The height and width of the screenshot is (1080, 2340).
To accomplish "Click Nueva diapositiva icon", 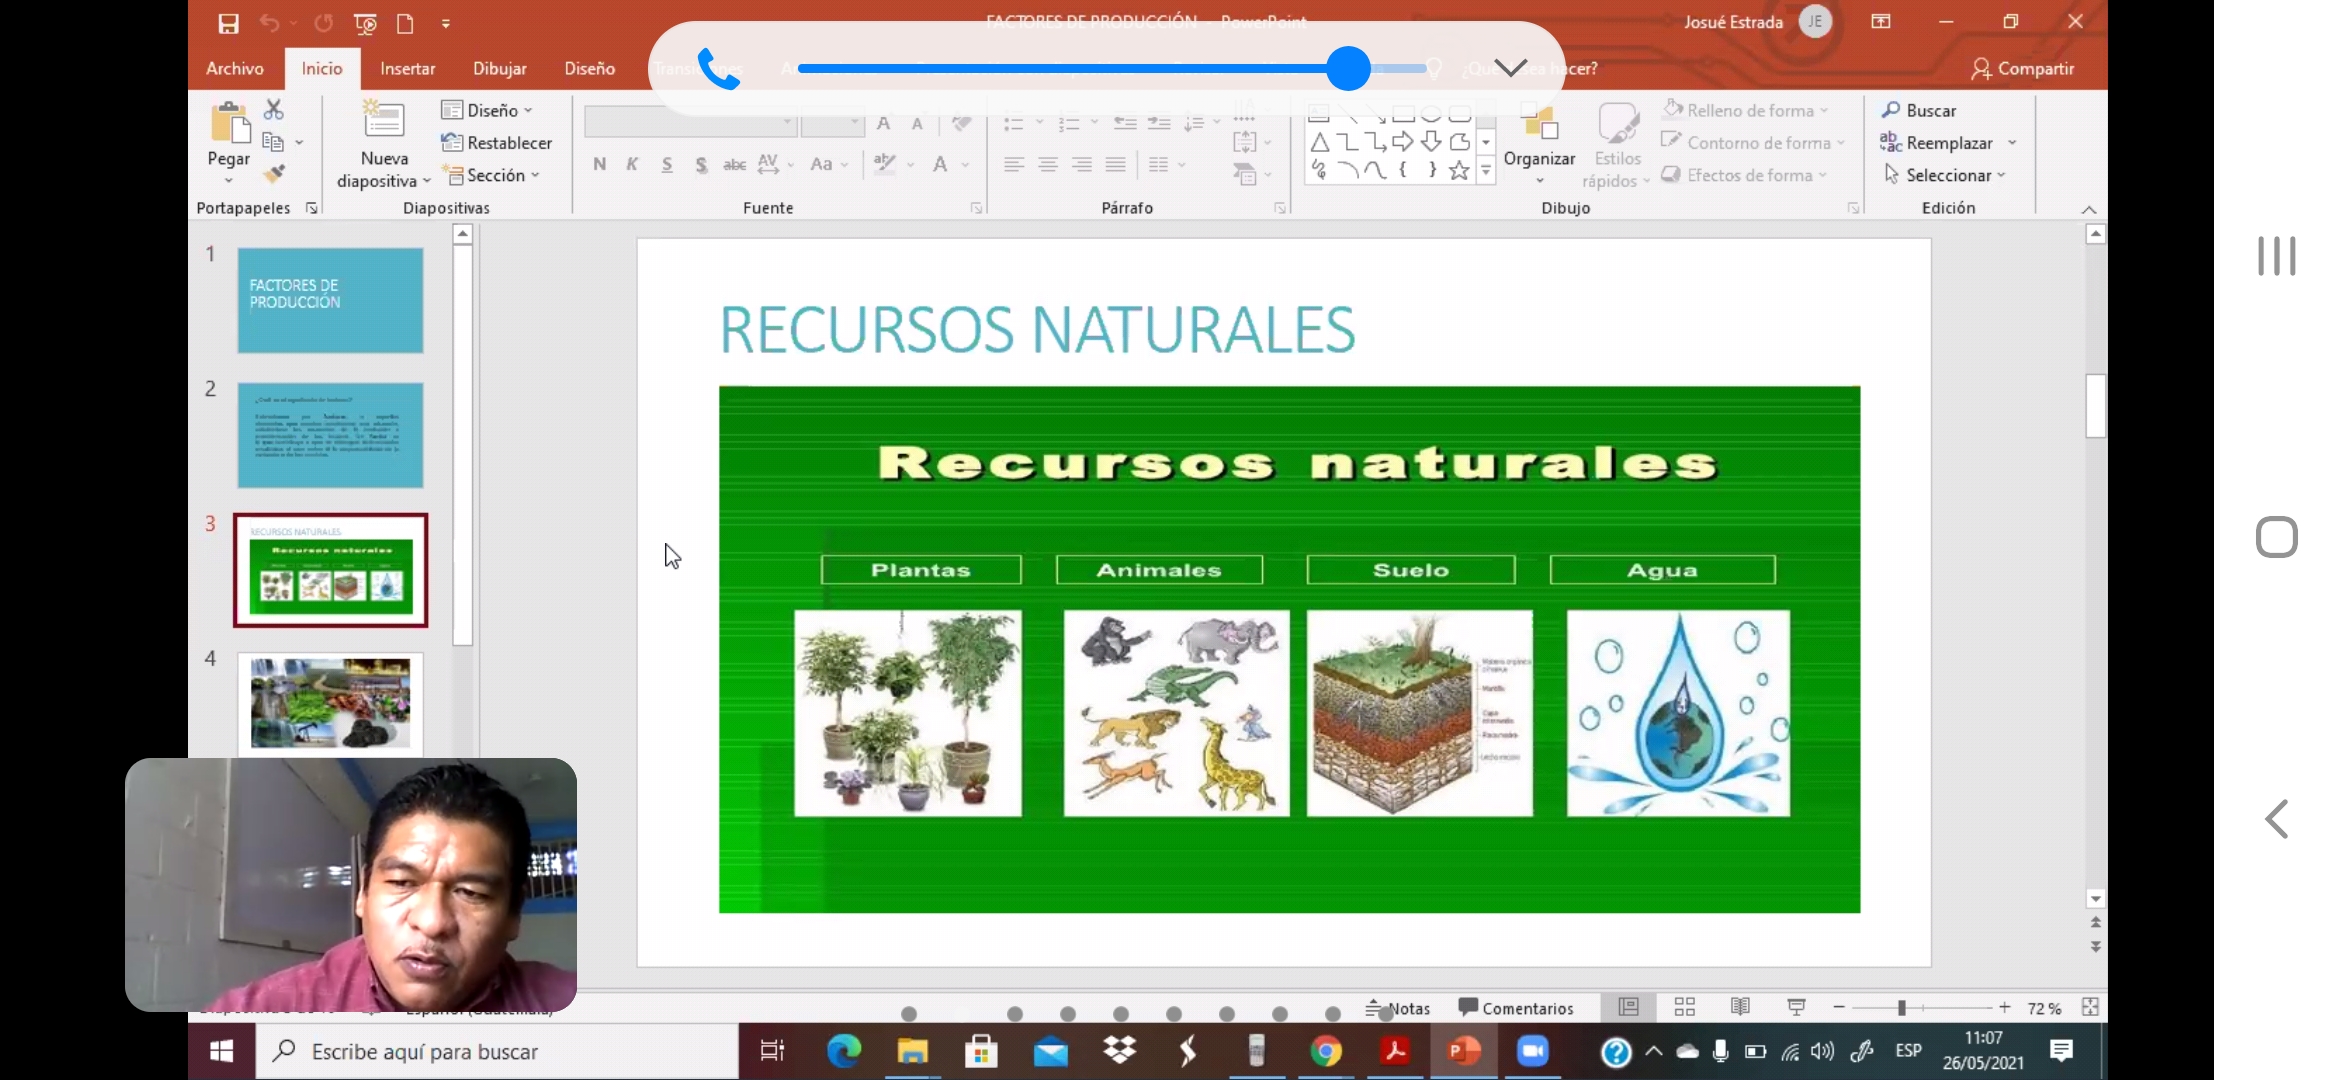I will pos(384,120).
